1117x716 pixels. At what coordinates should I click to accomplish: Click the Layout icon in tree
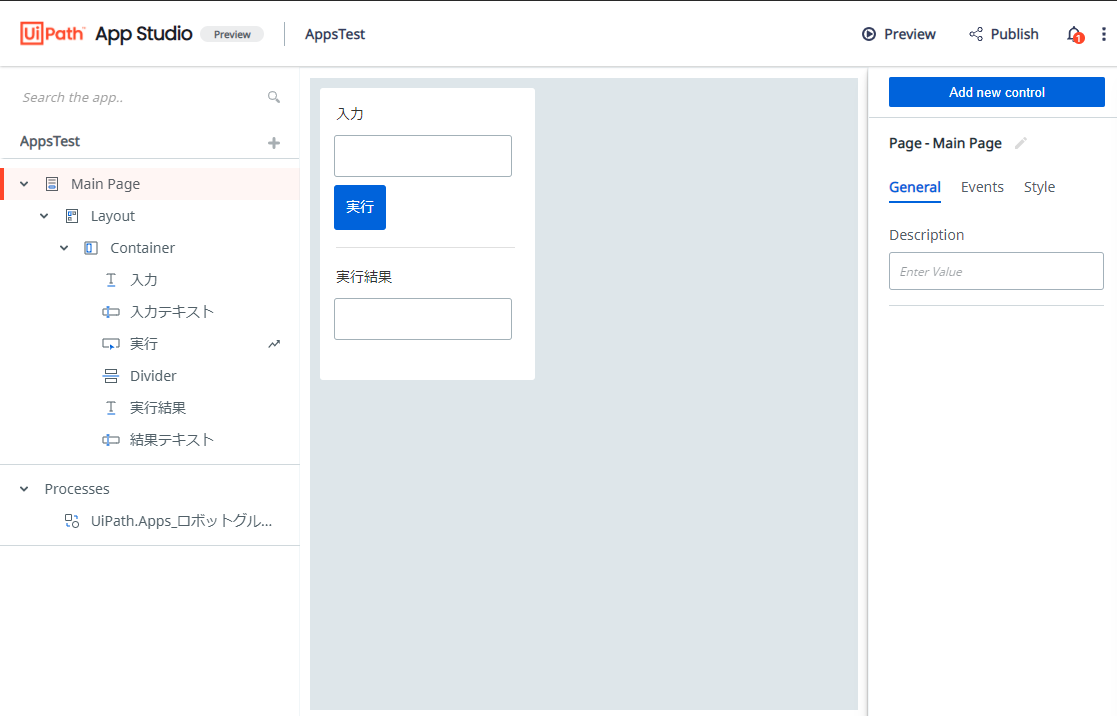[x=72, y=216]
